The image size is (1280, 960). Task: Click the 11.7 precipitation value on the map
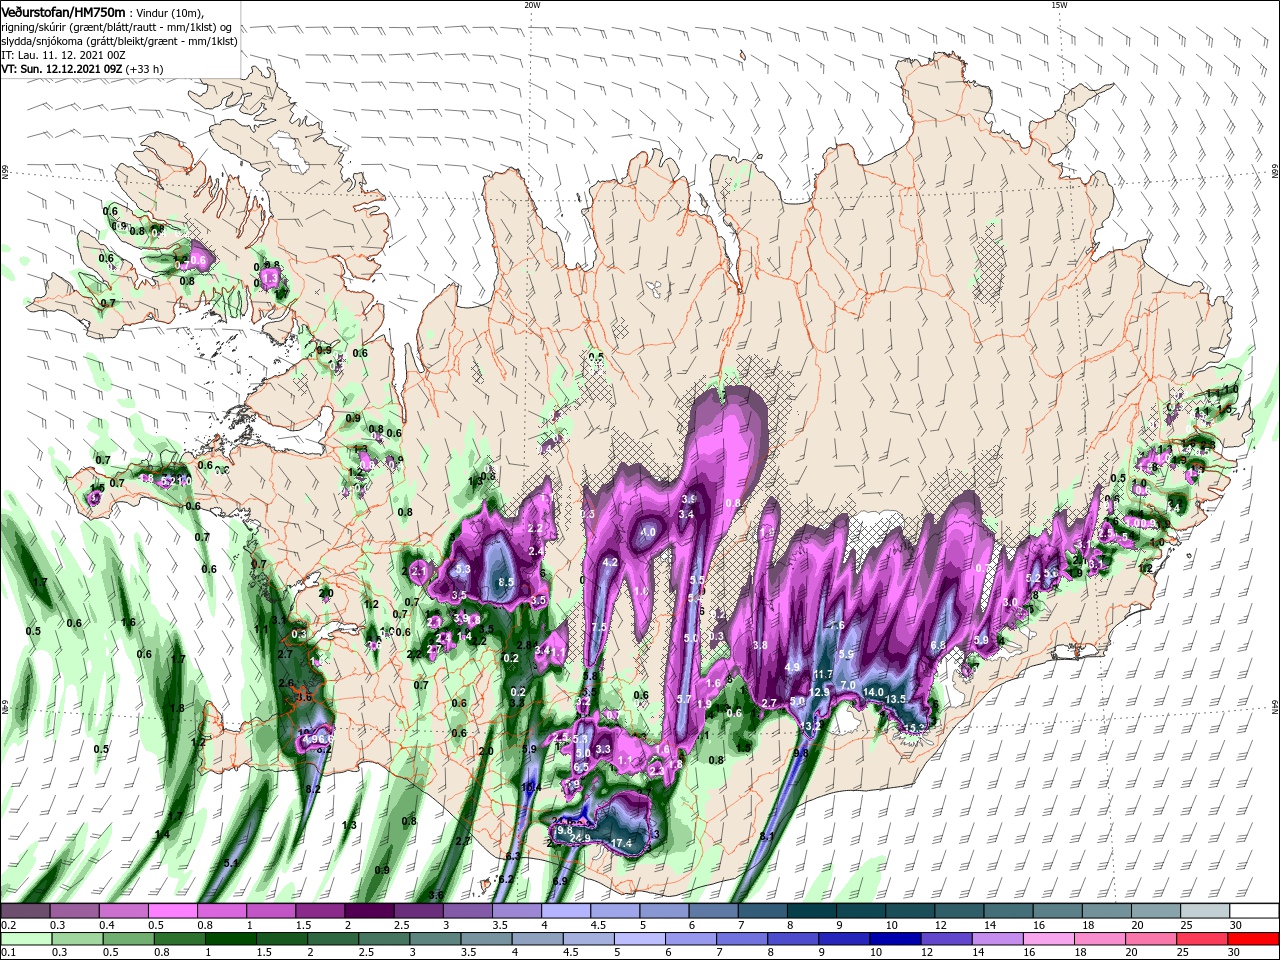[x=823, y=675]
